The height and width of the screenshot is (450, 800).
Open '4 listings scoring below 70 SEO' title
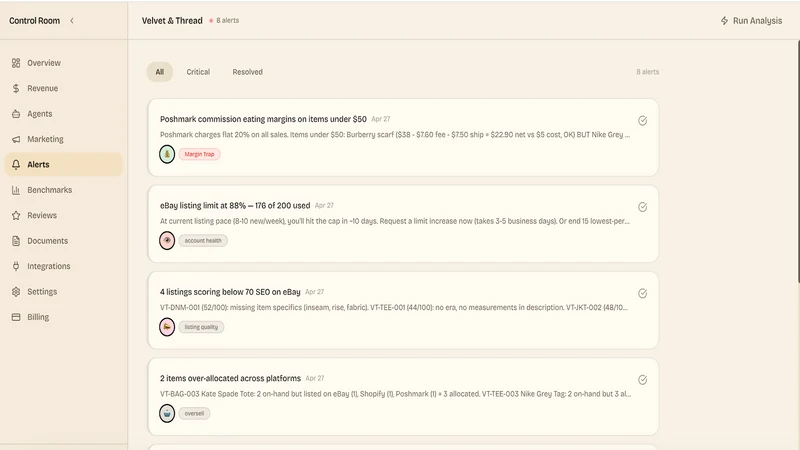(x=230, y=292)
